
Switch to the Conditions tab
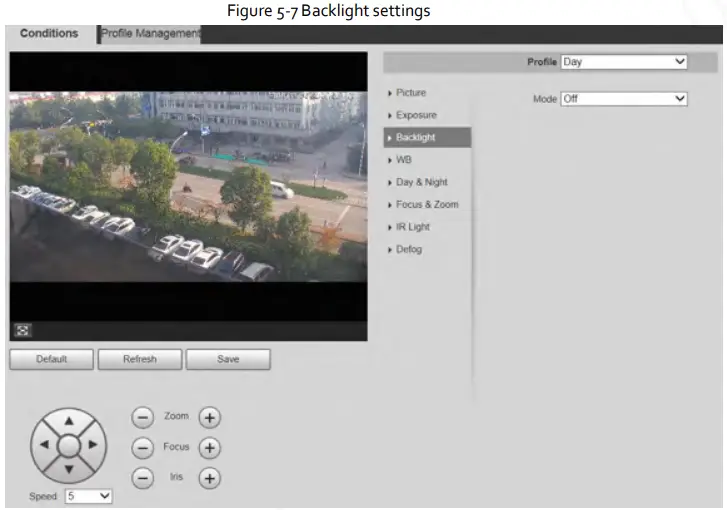[x=49, y=33]
